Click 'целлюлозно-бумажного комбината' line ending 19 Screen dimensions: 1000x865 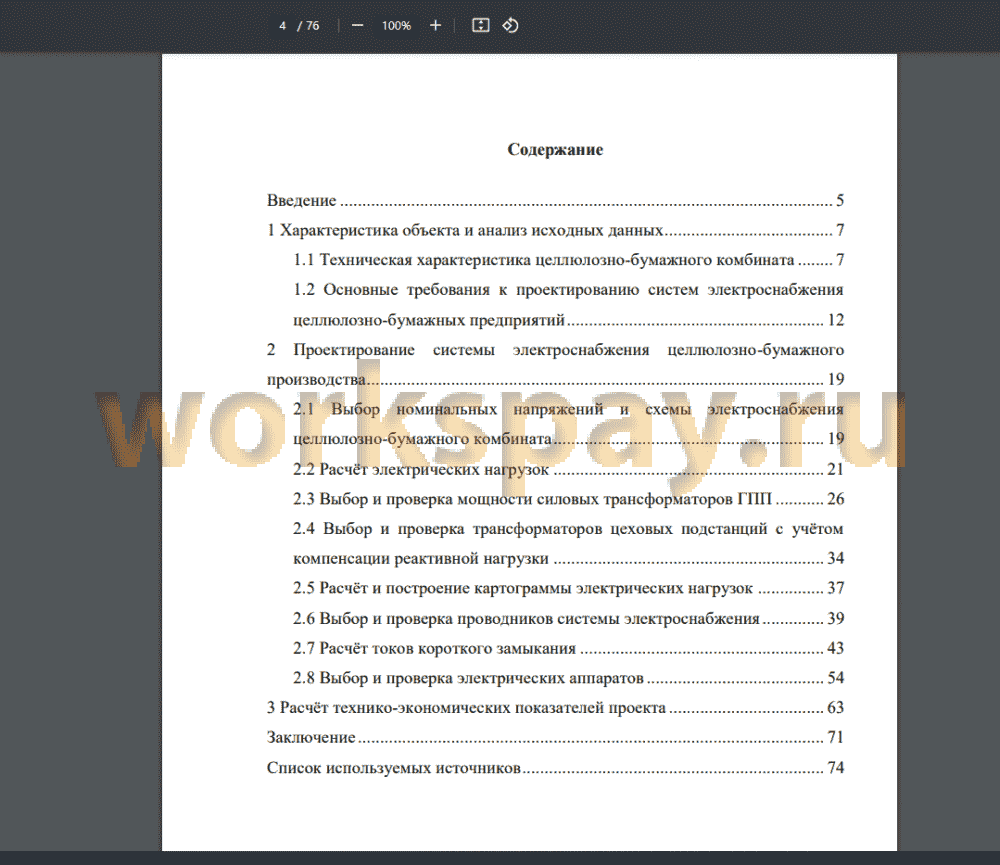568,439
